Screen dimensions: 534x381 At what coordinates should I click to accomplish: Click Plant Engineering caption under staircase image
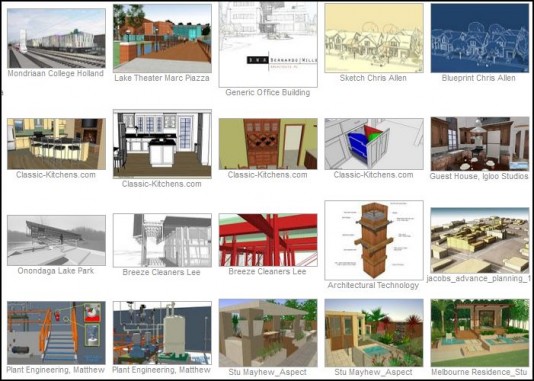coord(56,370)
